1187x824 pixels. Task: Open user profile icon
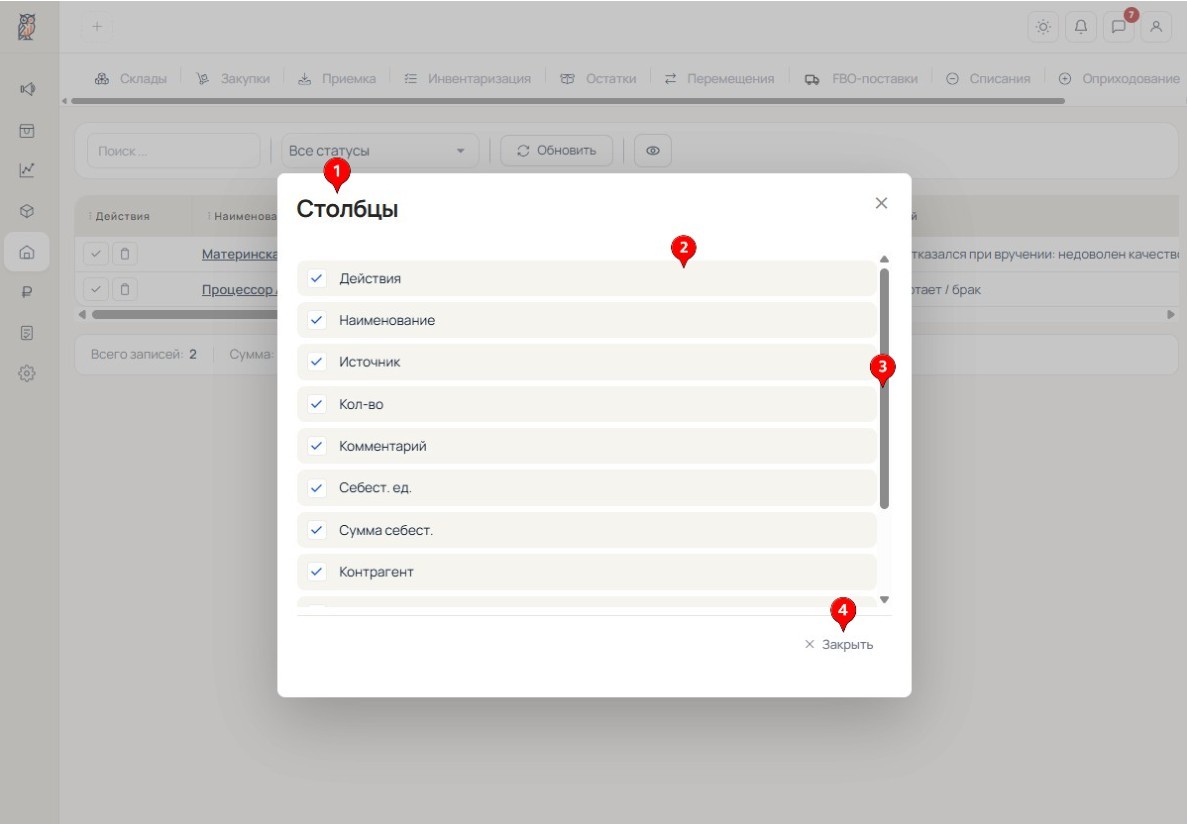coord(1156,27)
